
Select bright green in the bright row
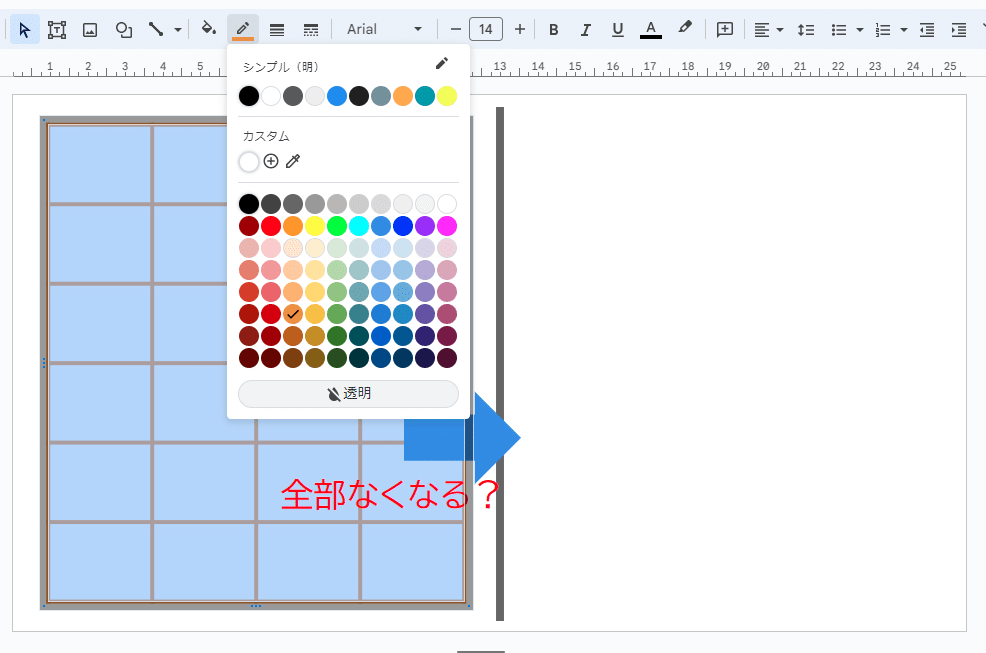click(337, 226)
